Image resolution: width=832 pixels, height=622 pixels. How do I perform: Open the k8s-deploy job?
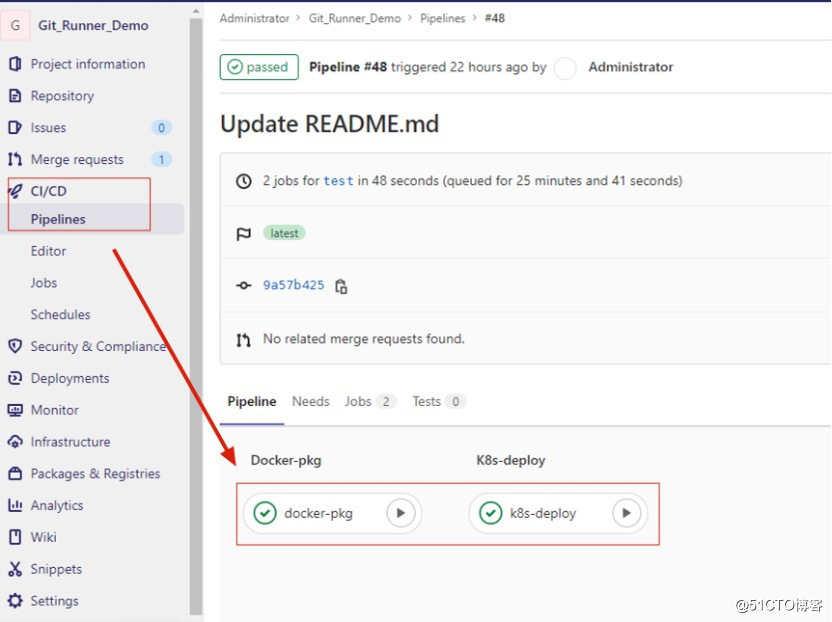(x=543, y=513)
